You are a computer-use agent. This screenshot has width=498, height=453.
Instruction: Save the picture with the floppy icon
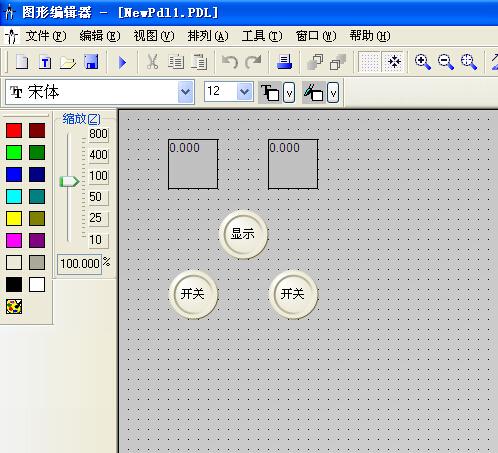91,62
